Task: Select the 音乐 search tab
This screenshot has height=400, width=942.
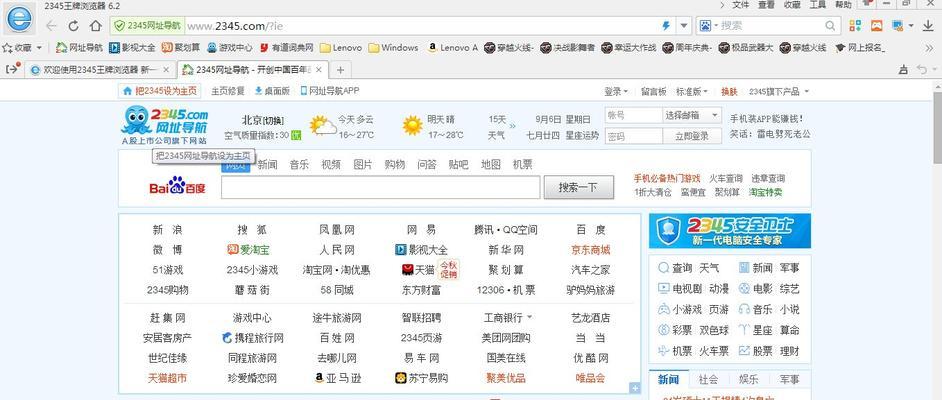Action: pos(299,165)
